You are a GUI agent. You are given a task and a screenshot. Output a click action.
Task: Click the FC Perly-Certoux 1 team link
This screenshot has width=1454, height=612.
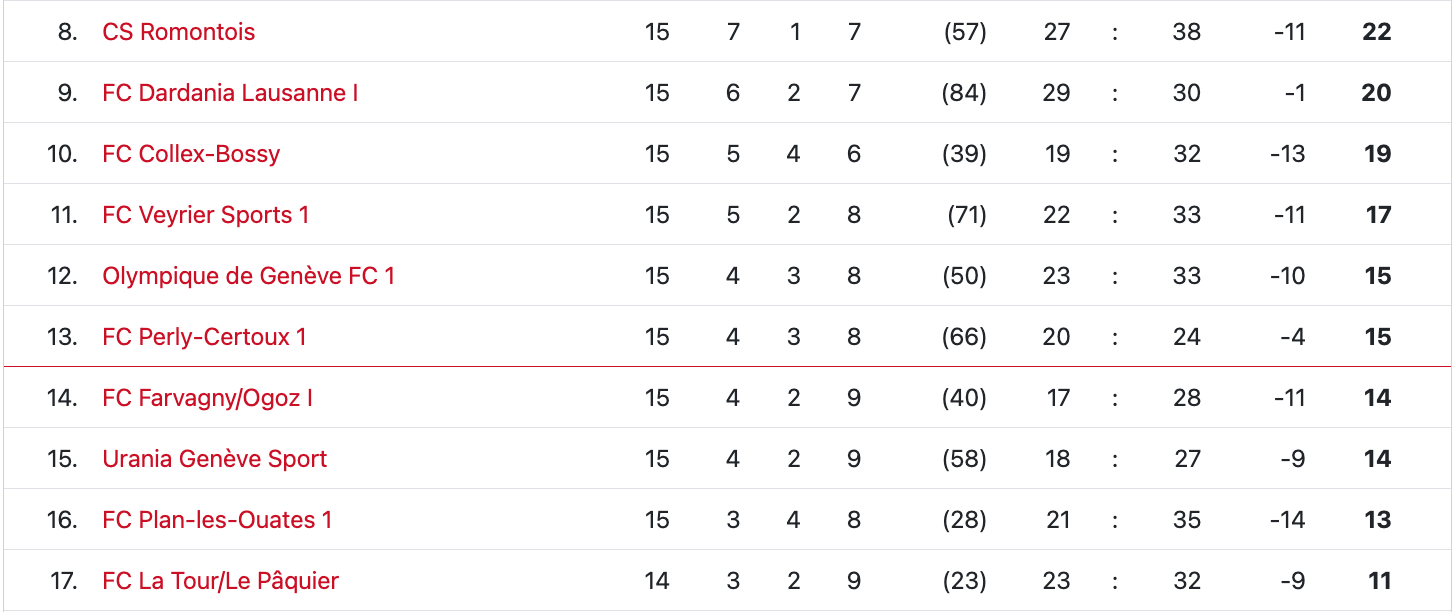coord(204,337)
